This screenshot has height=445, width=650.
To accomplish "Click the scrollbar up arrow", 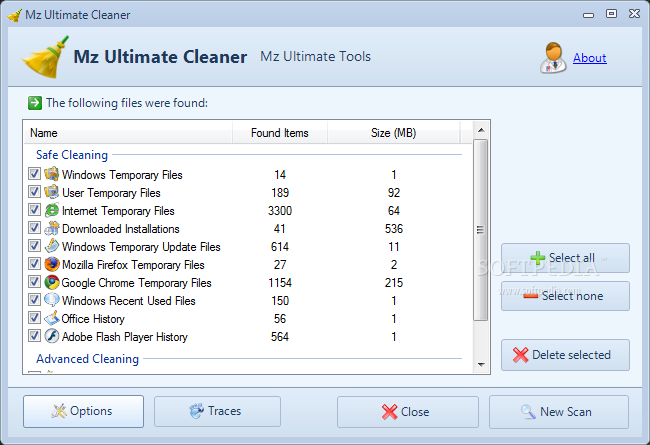I will tap(481, 130).
